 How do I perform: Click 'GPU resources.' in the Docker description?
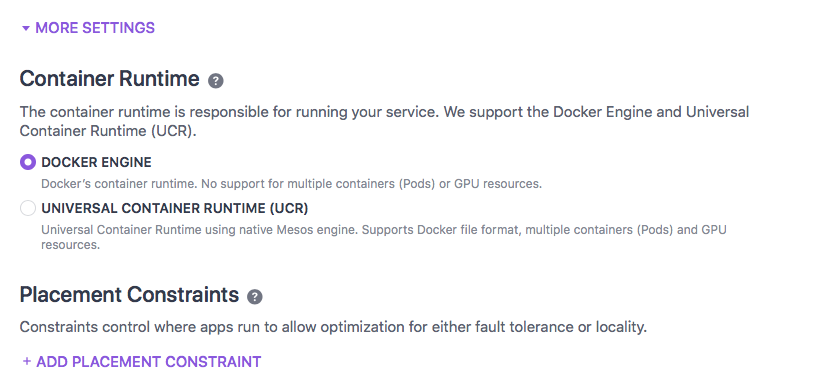(x=498, y=184)
